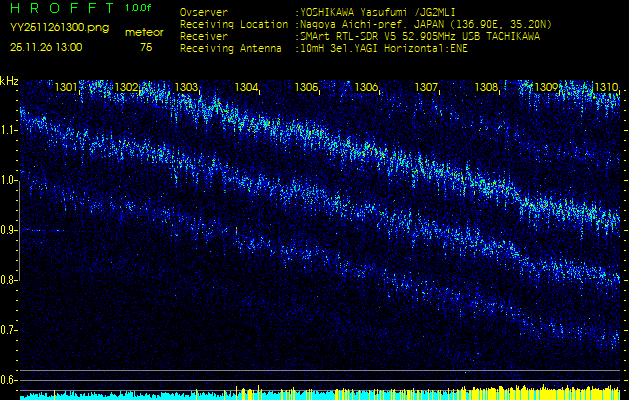The height and width of the screenshot is (400, 629).
Task: Choose the 1307 time marker
Action: [x=426, y=88]
